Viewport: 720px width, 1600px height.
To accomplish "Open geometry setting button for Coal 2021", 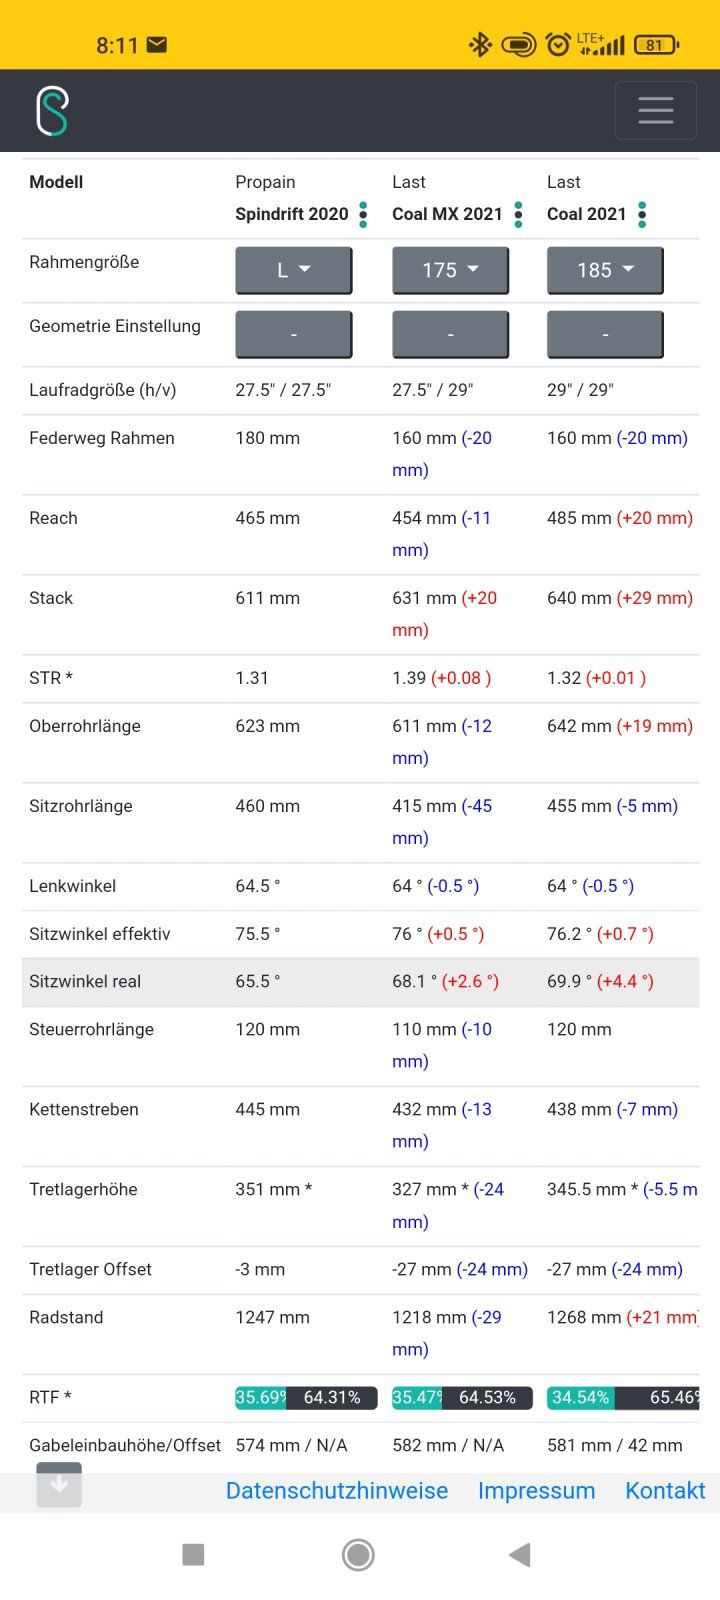I will (x=605, y=334).
